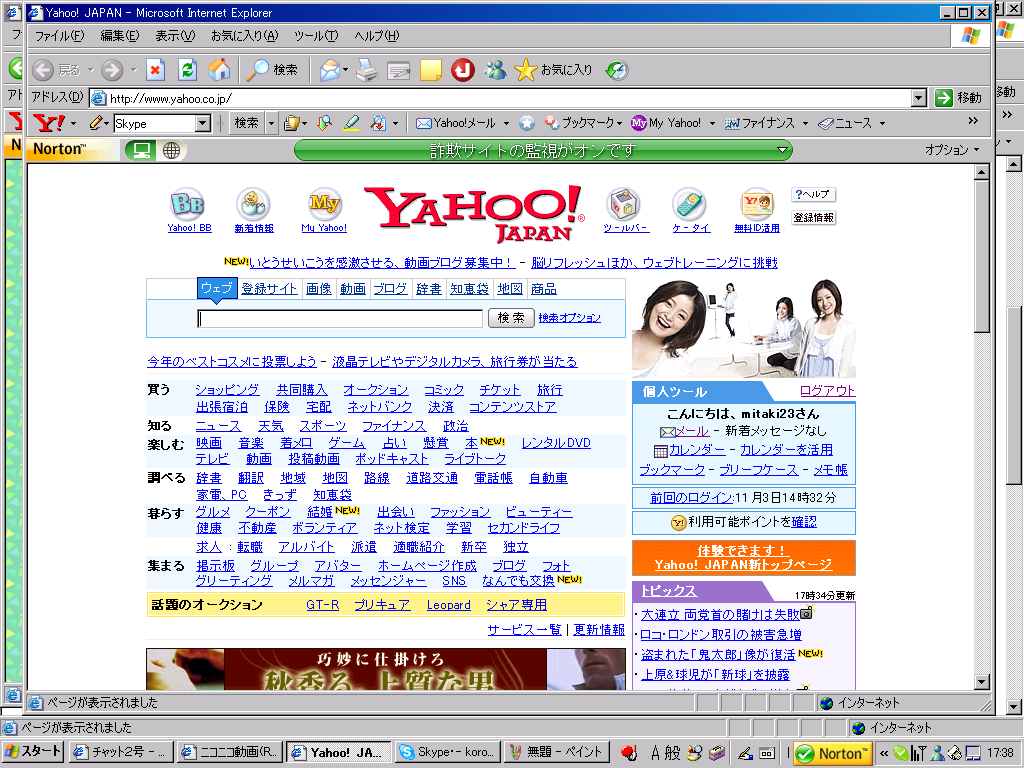Click the 移動 Go button

(959, 98)
